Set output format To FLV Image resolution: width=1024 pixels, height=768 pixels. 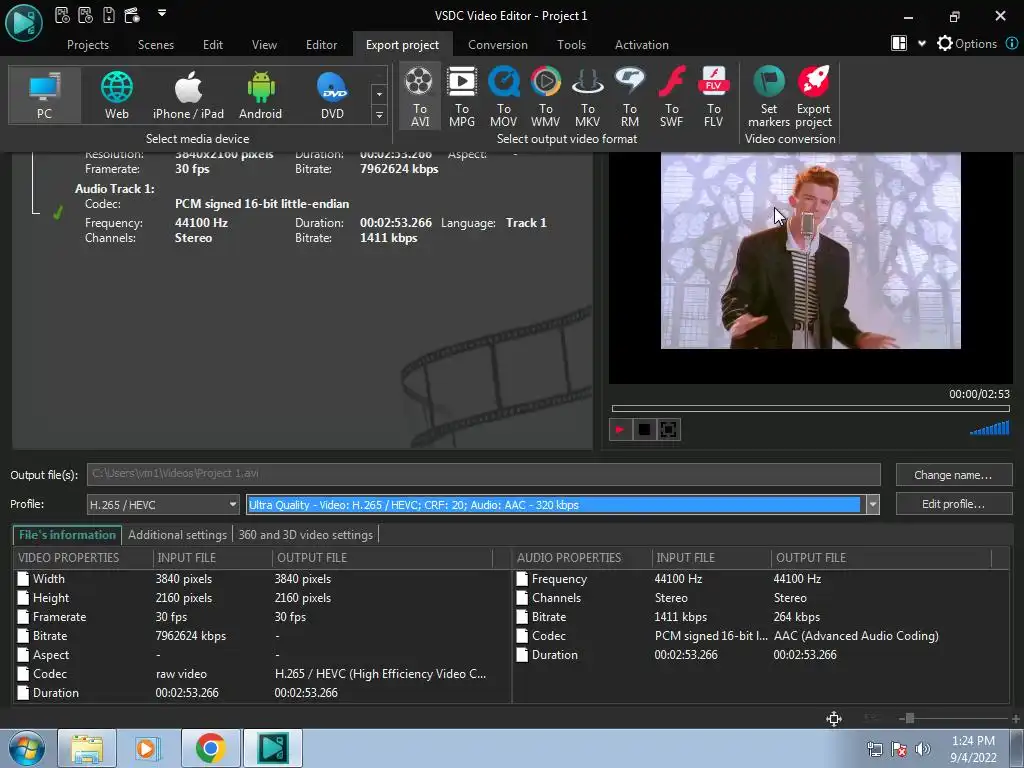coord(713,97)
